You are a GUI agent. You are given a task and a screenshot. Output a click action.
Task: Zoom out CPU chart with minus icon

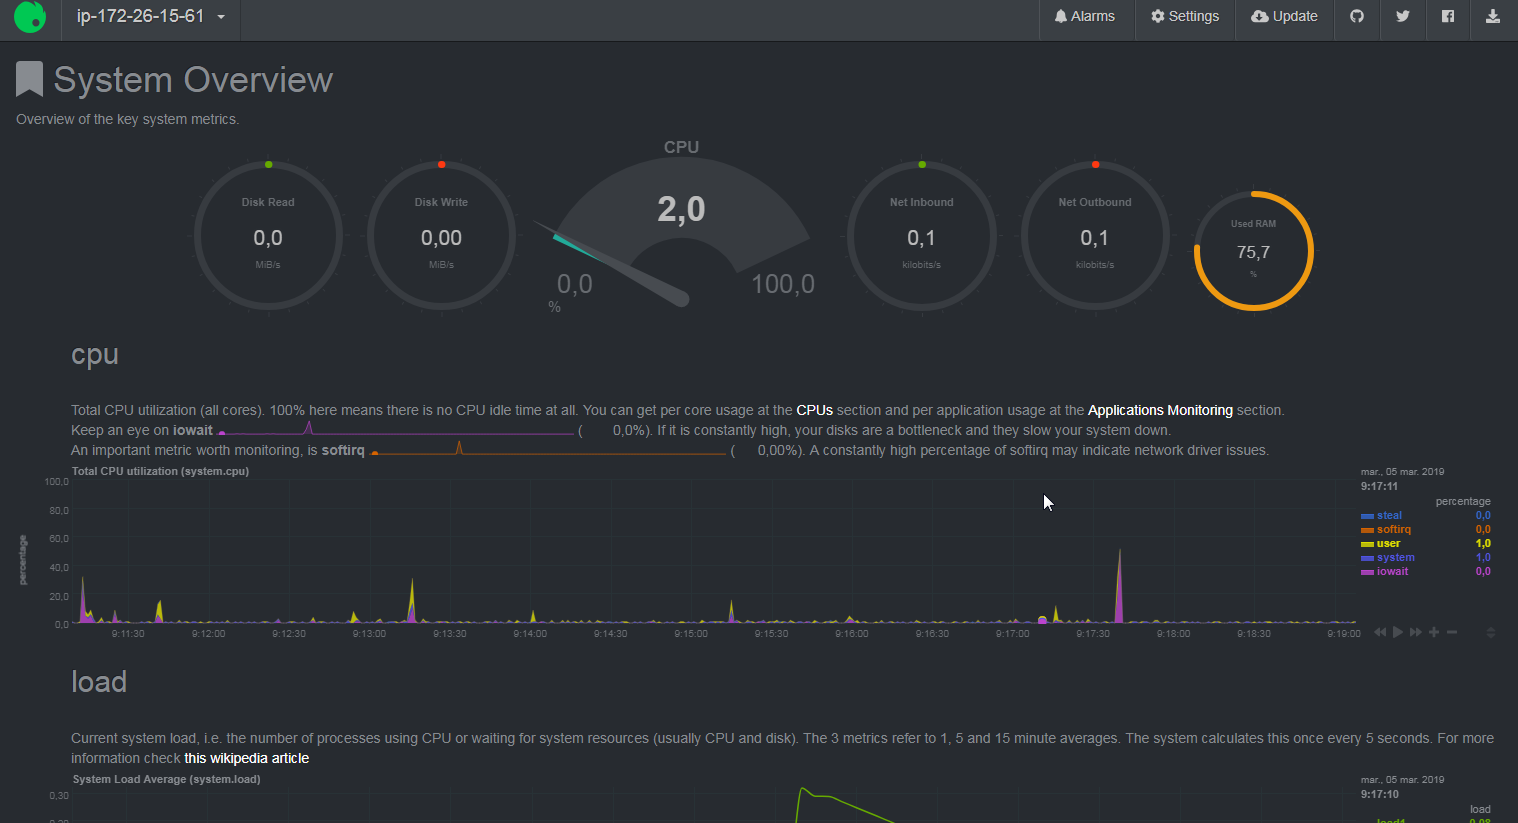coord(1452,632)
